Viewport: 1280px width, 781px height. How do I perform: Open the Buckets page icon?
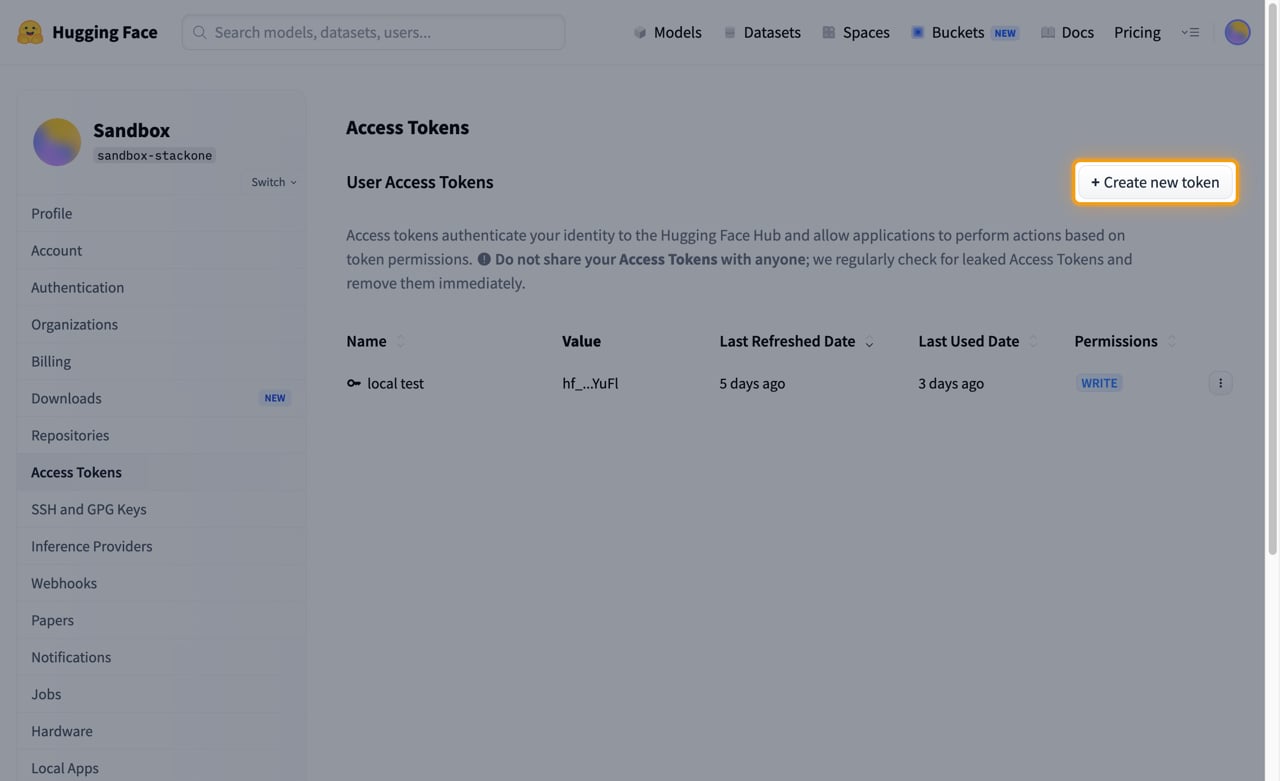(x=917, y=32)
